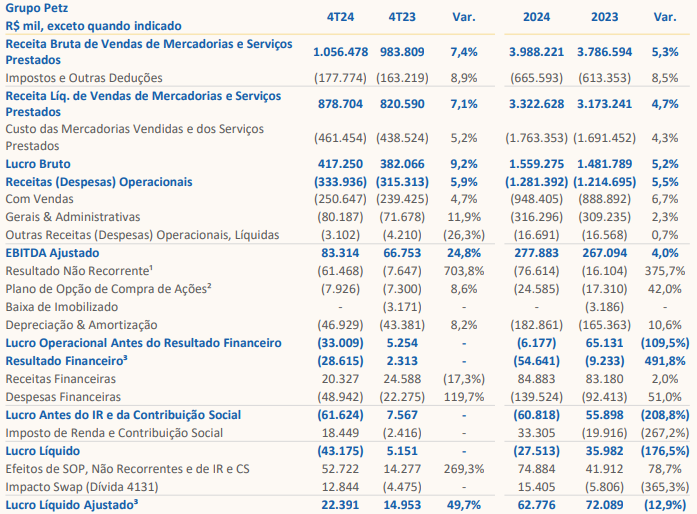Select 'Resultado Não Recorrente' row label
Screen dimensions: 697x514
pos(79,271)
